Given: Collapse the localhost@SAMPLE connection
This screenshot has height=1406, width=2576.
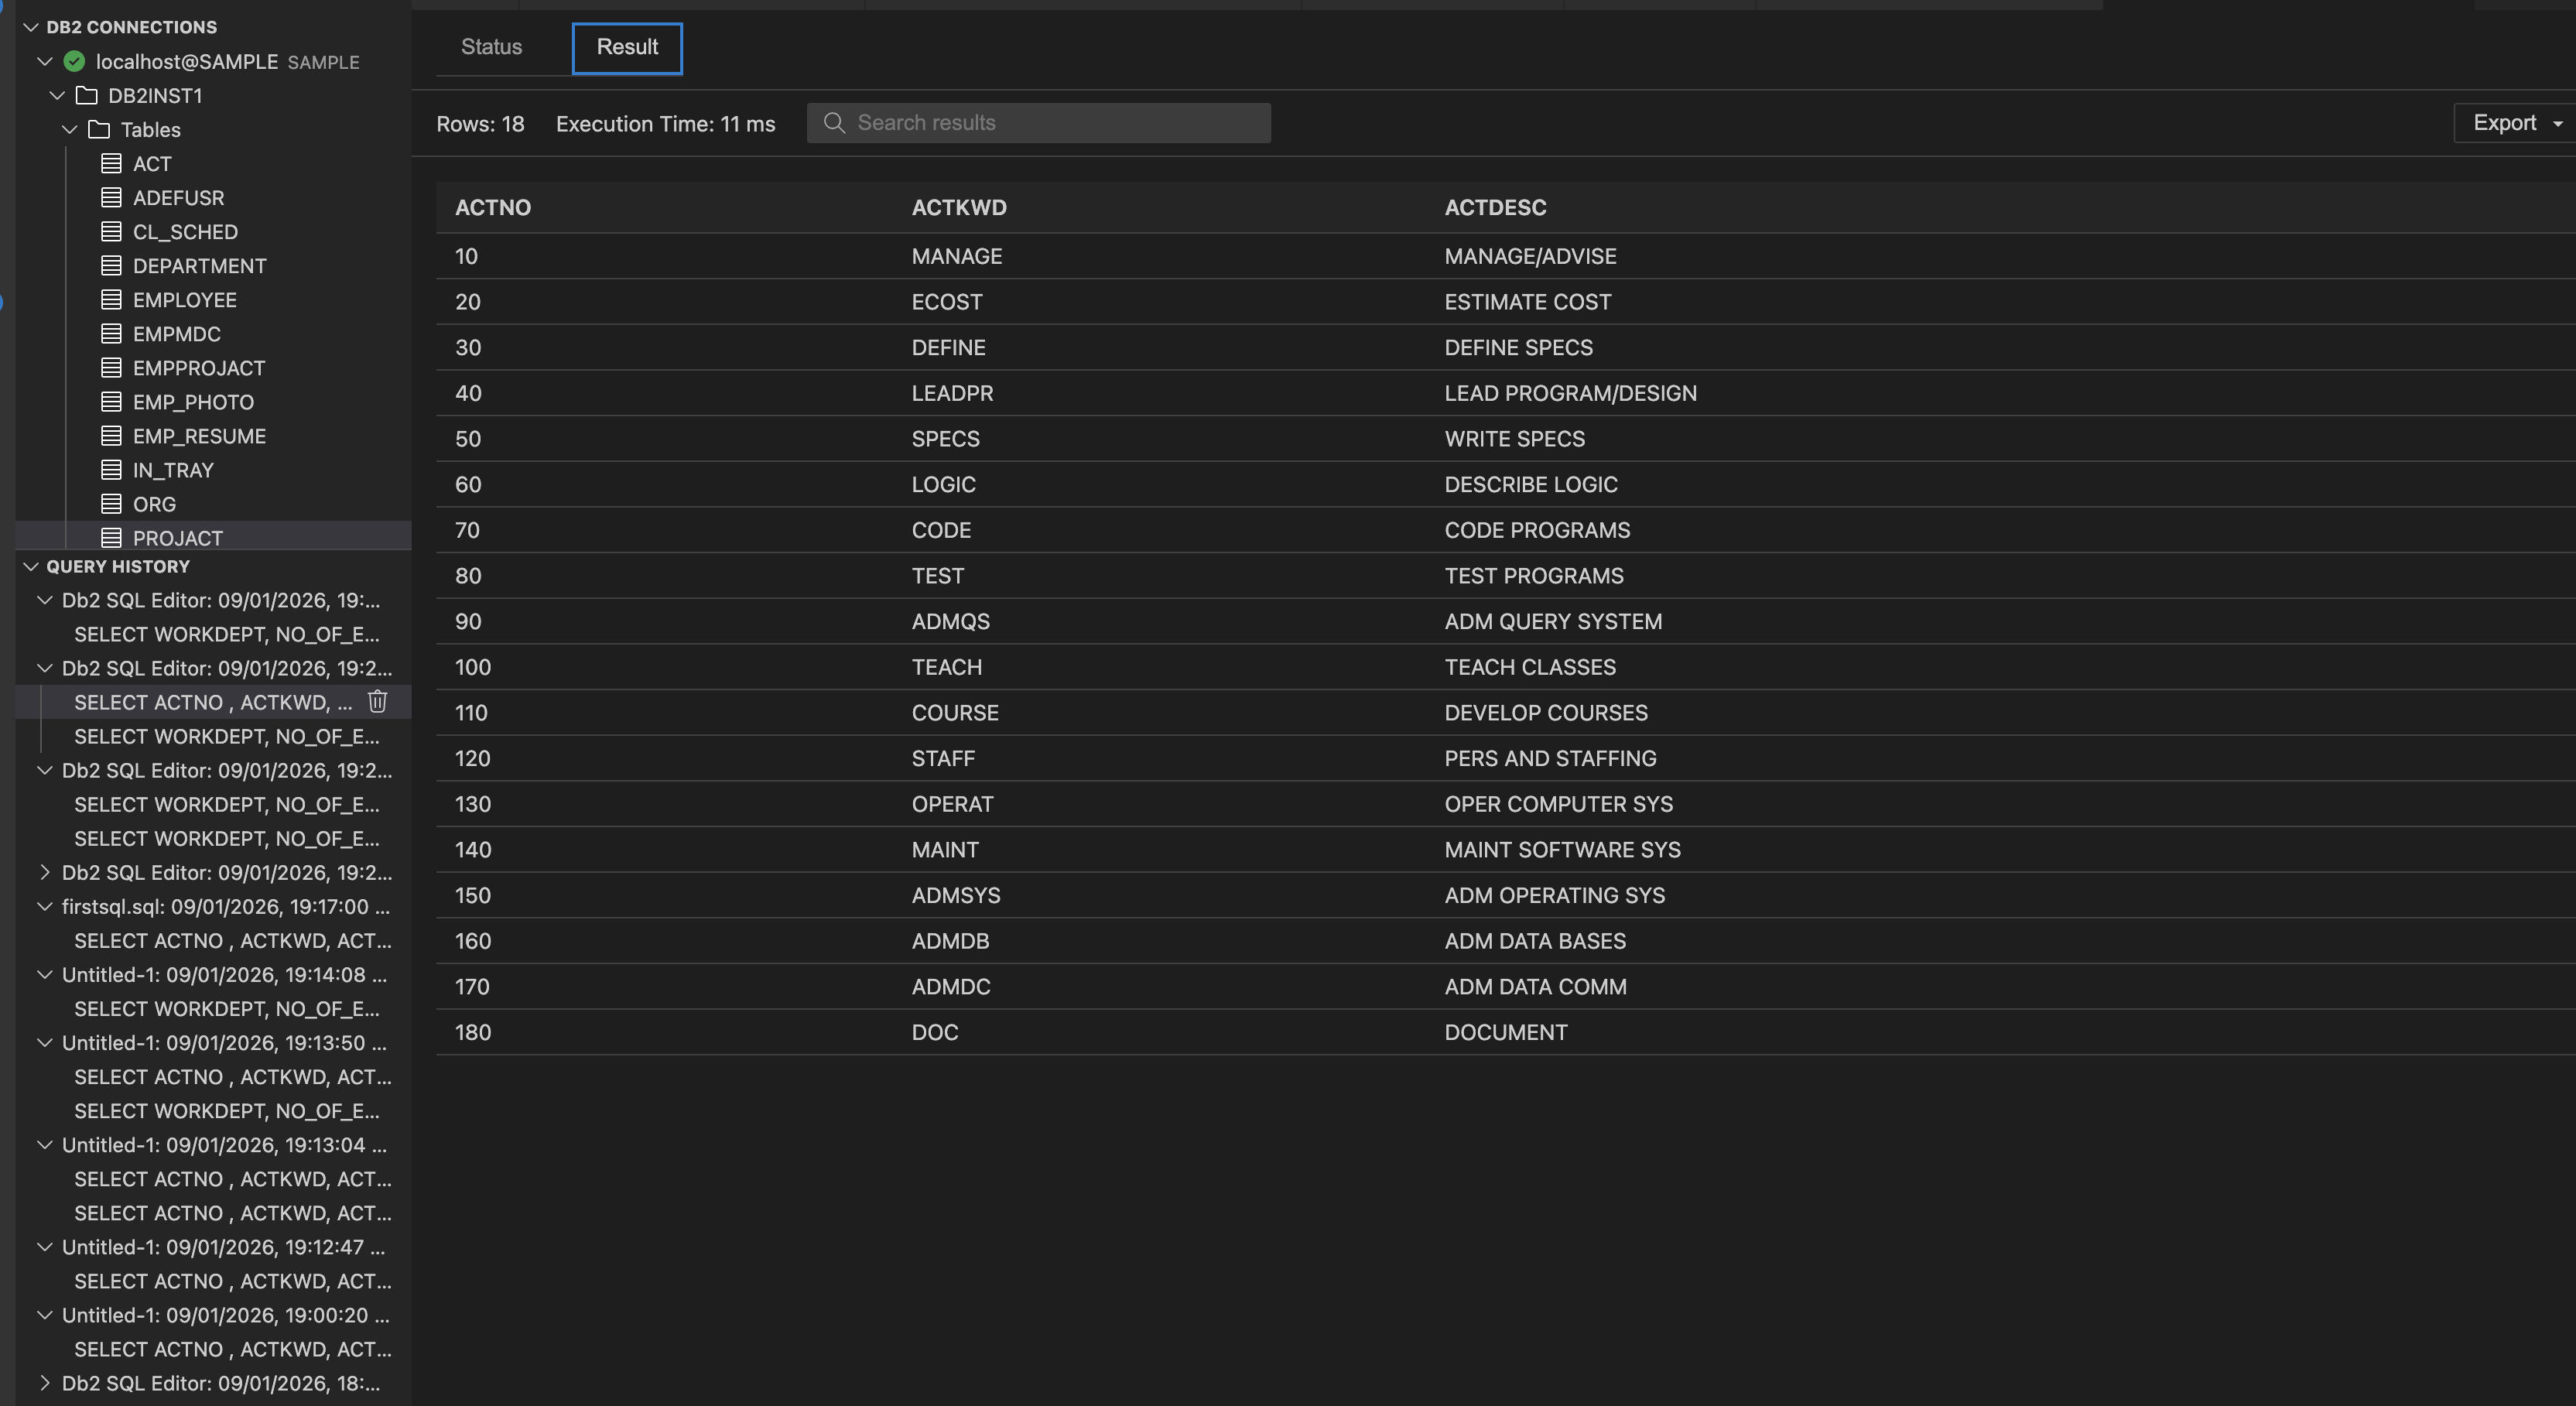Looking at the screenshot, I should click(44, 61).
